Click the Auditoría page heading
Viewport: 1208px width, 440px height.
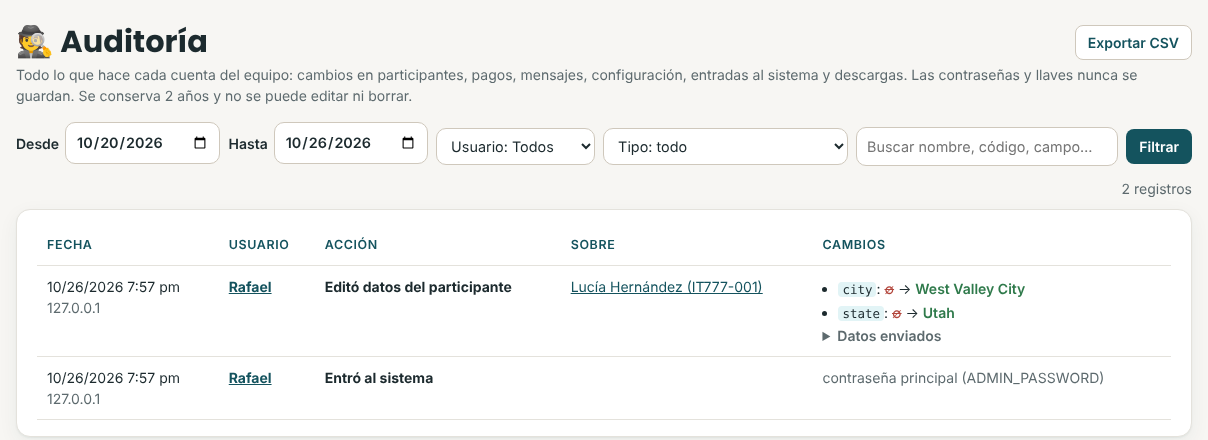coord(134,41)
